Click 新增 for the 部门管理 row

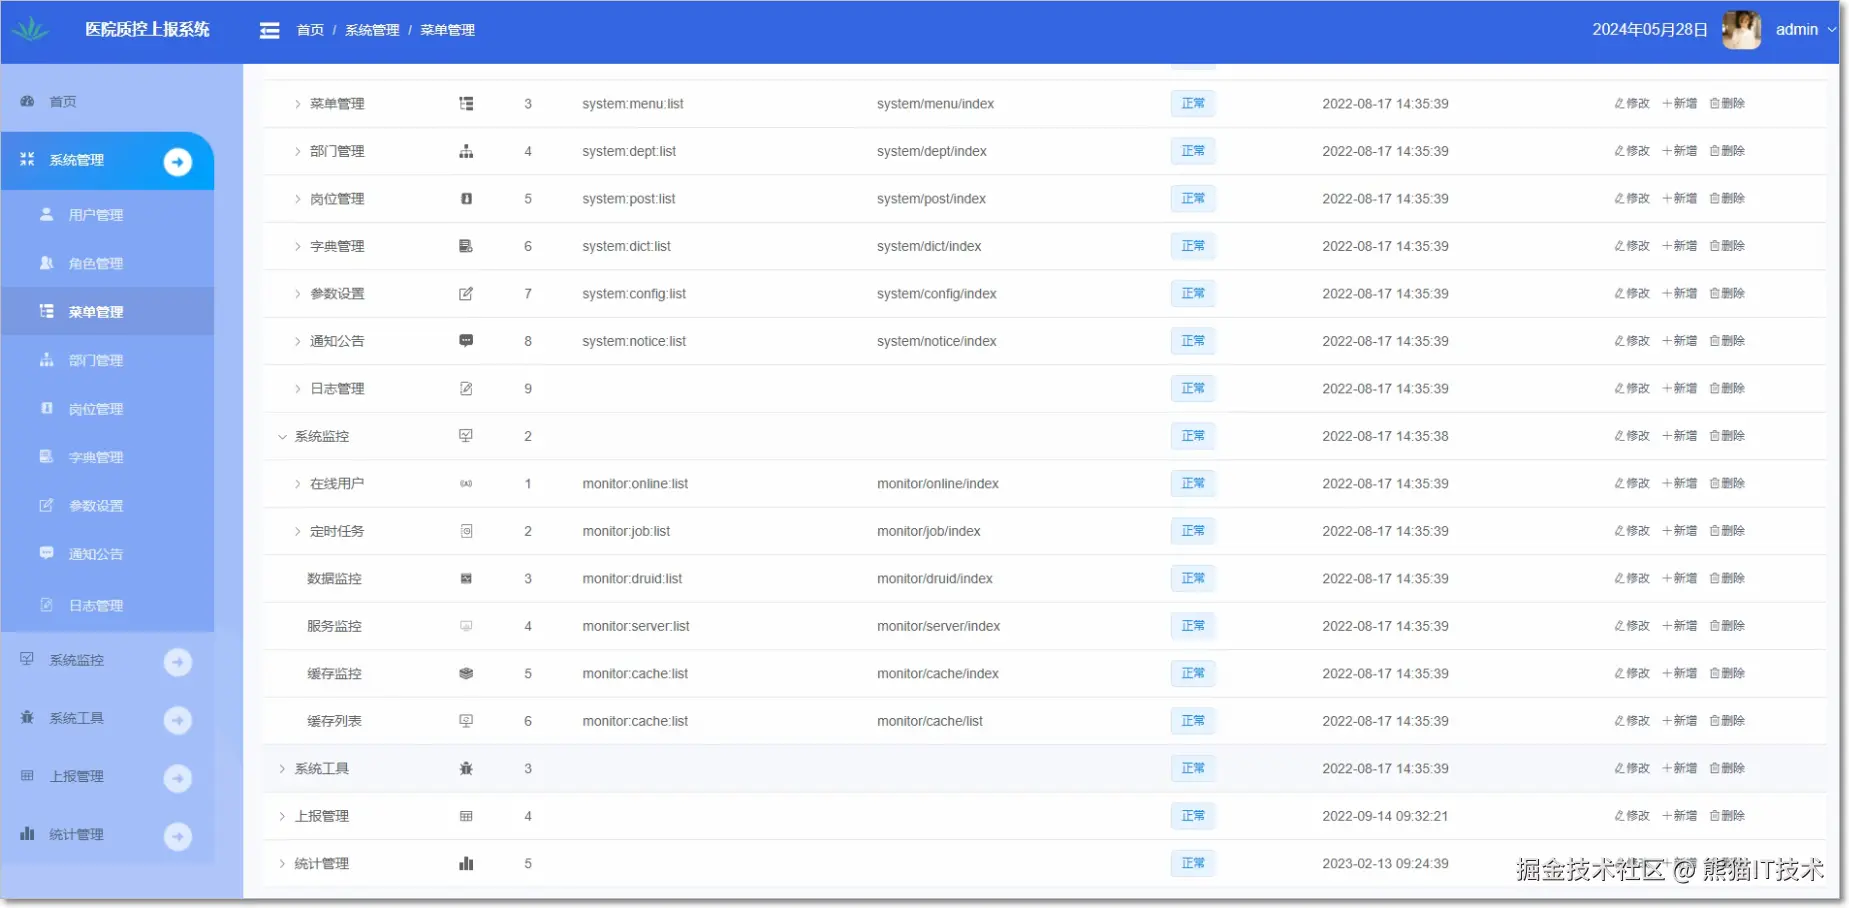[x=1680, y=151]
